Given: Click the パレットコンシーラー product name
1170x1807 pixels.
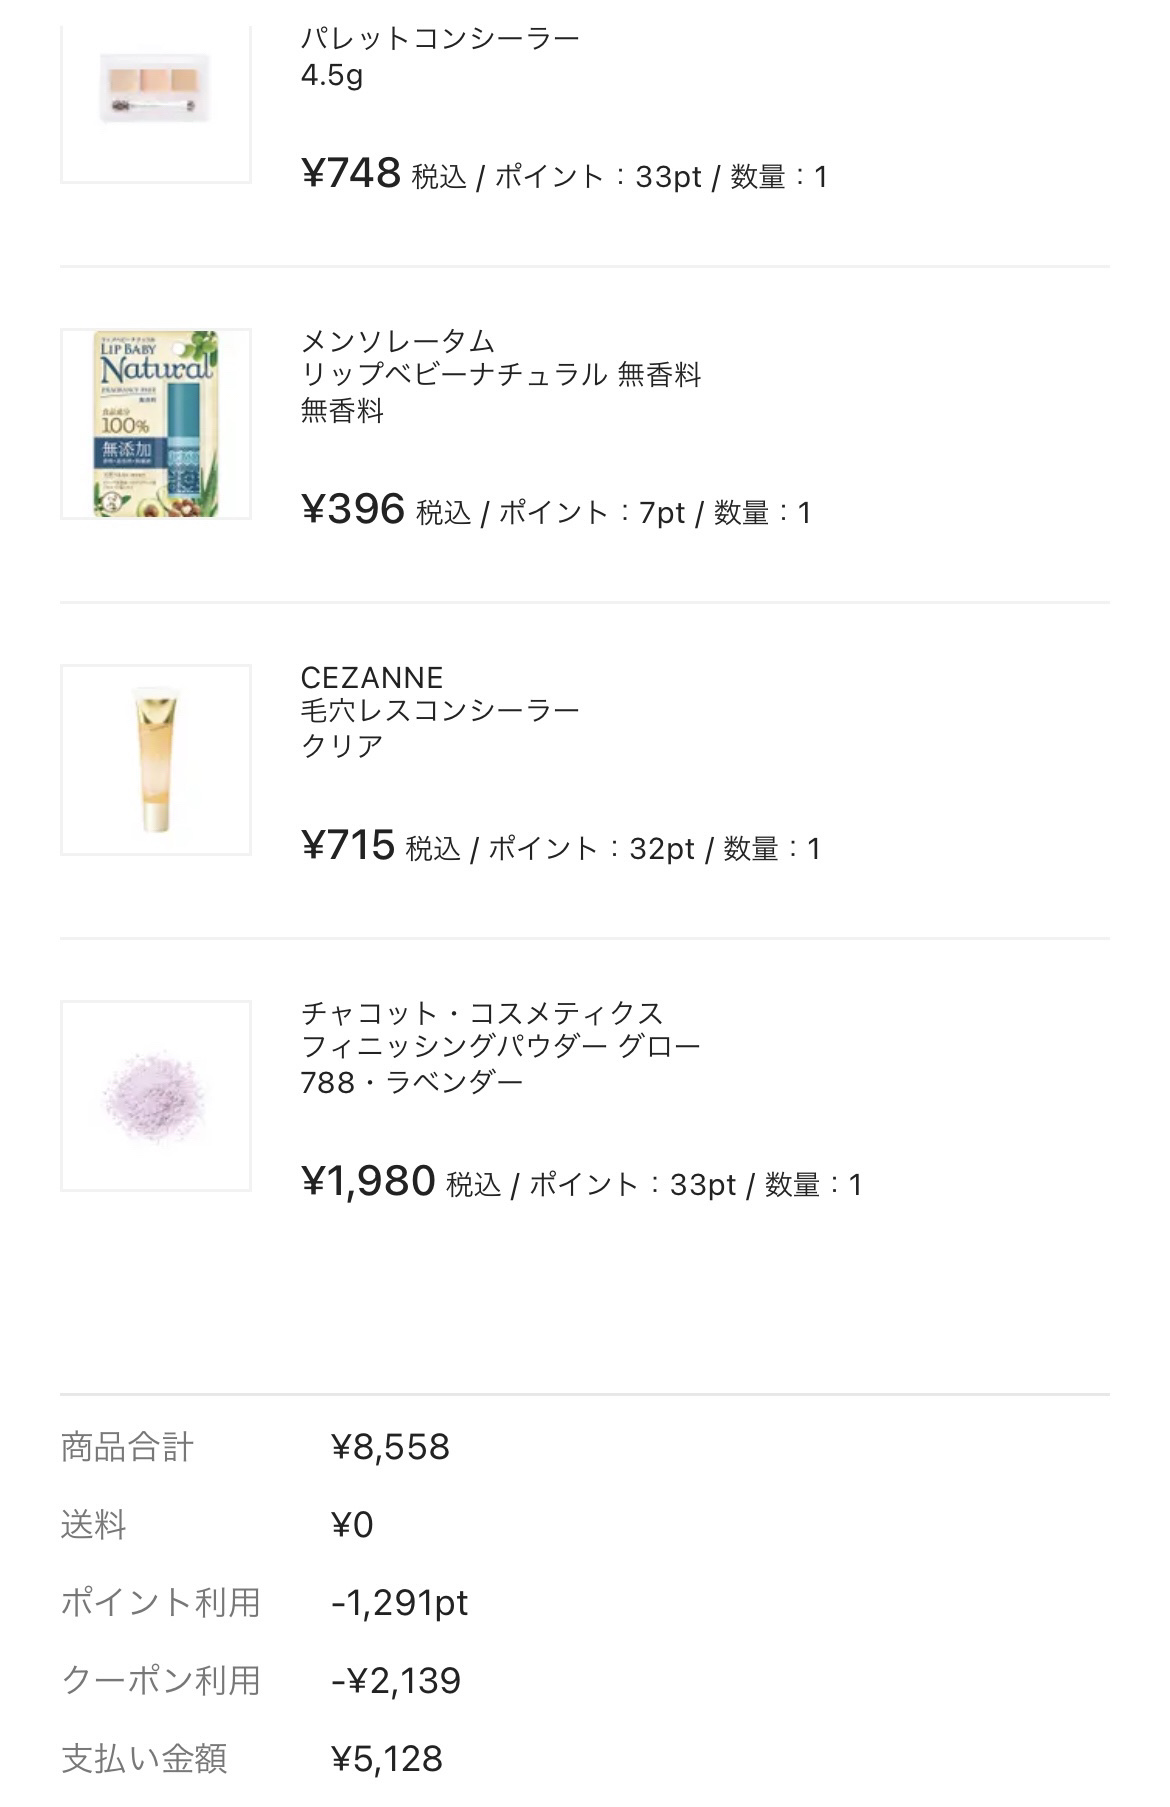Looking at the screenshot, I should (x=440, y=39).
